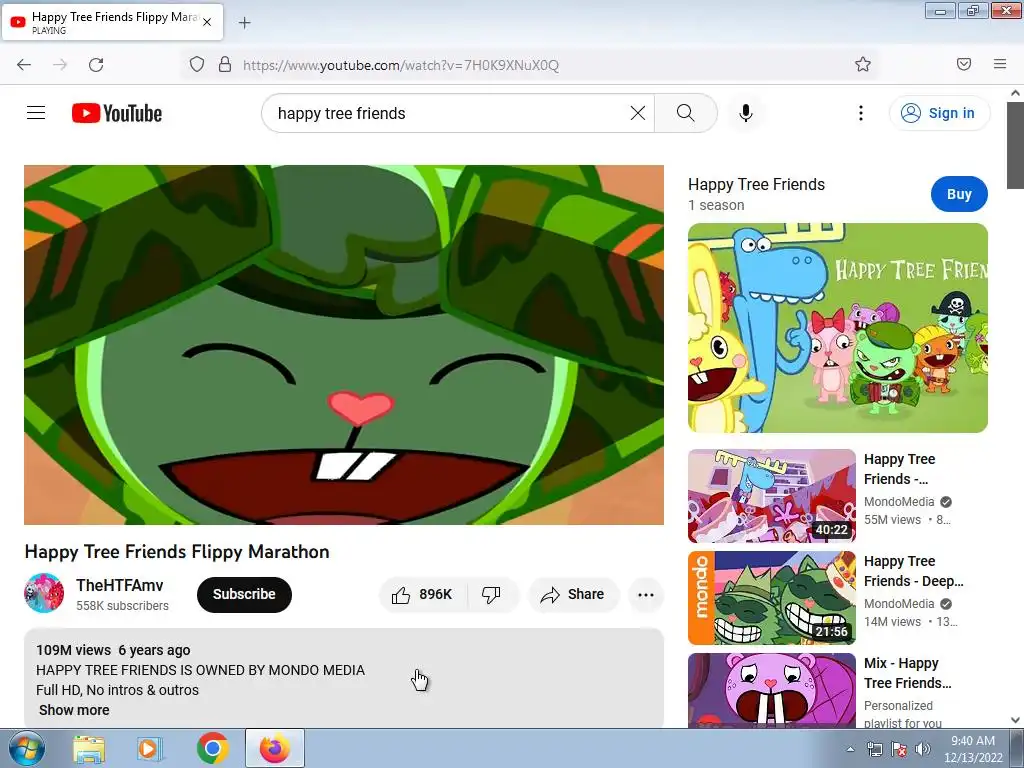Open YouTube settings three-dot menu
The width and height of the screenshot is (1024, 768).
pos(861,113)
